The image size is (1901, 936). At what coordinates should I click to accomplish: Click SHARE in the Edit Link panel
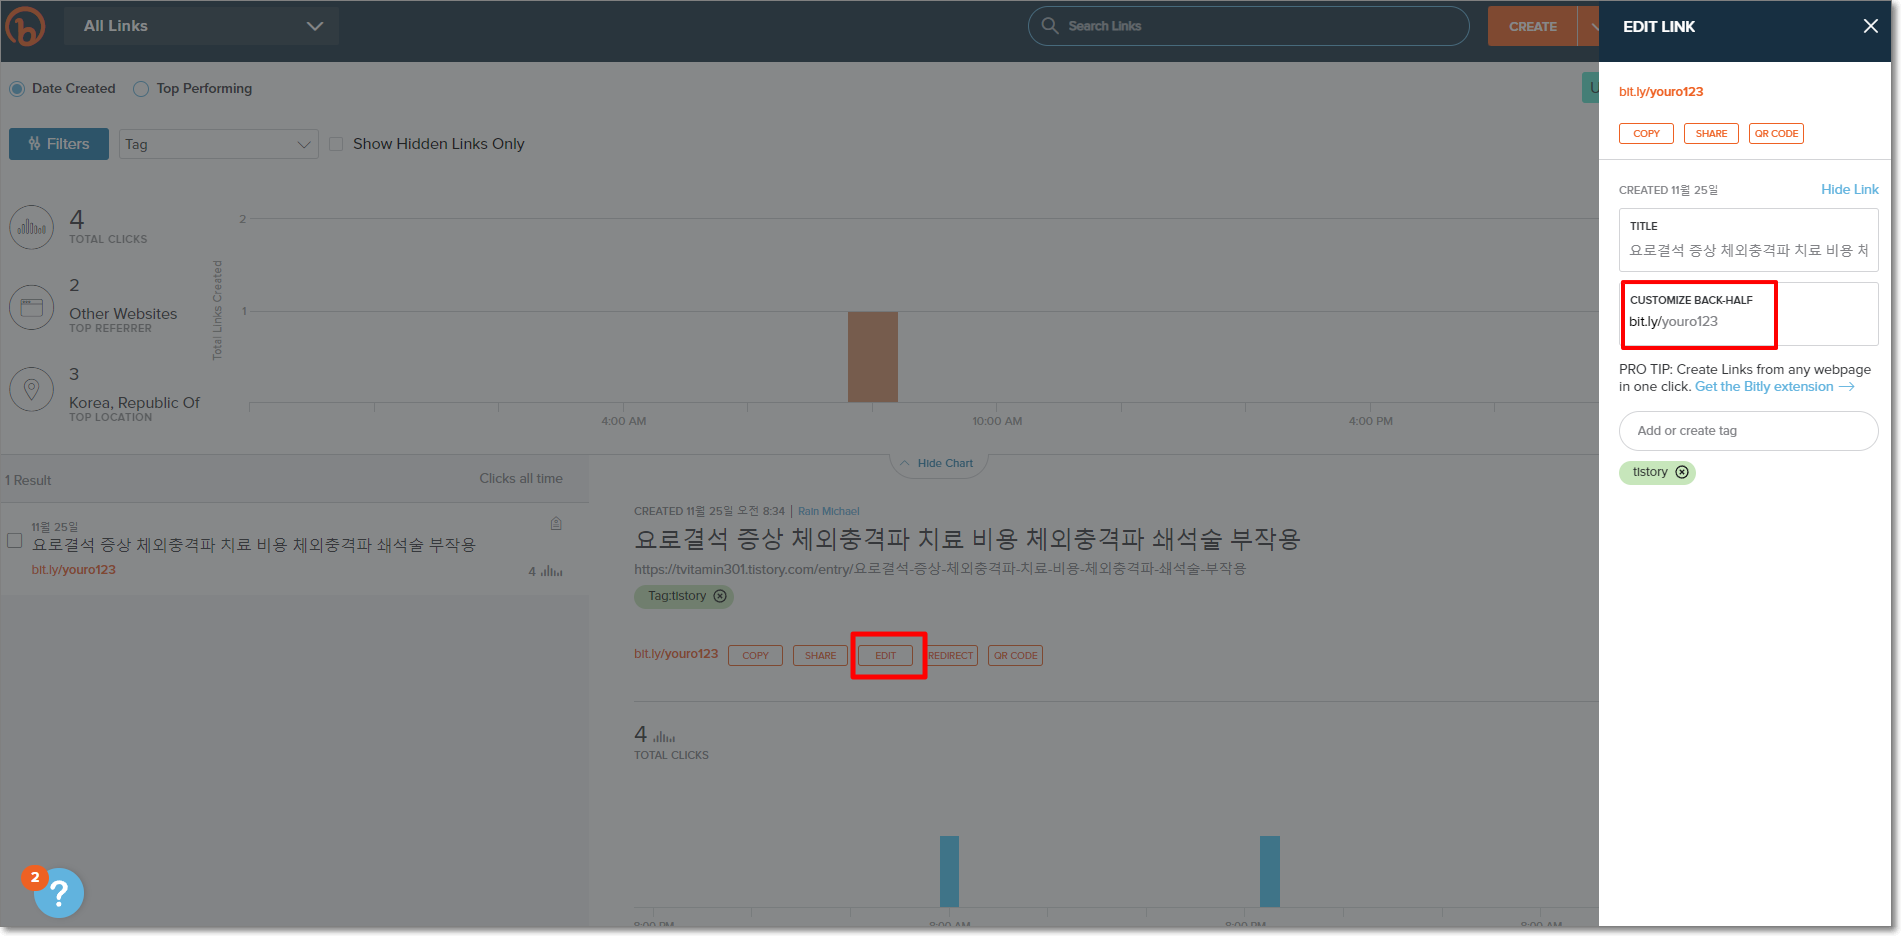coord(1711,134)
